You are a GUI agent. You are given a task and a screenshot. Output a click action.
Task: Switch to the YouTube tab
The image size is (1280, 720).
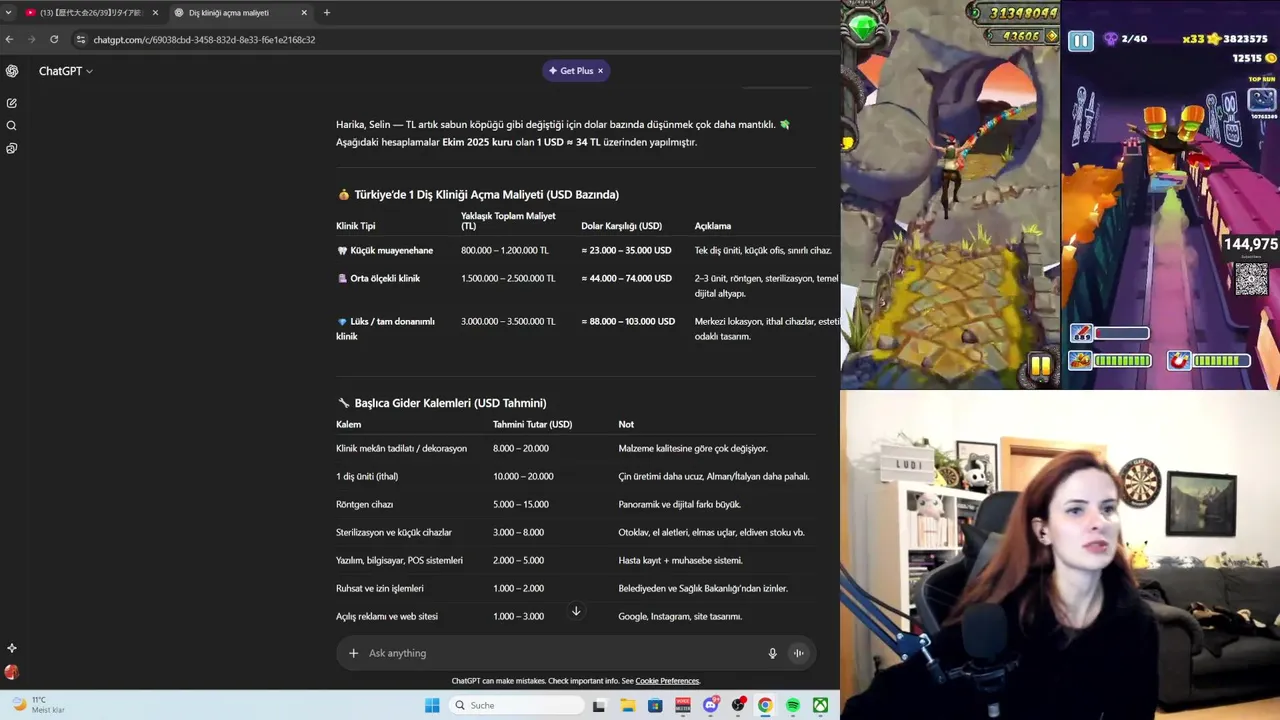tap(90, 12)
